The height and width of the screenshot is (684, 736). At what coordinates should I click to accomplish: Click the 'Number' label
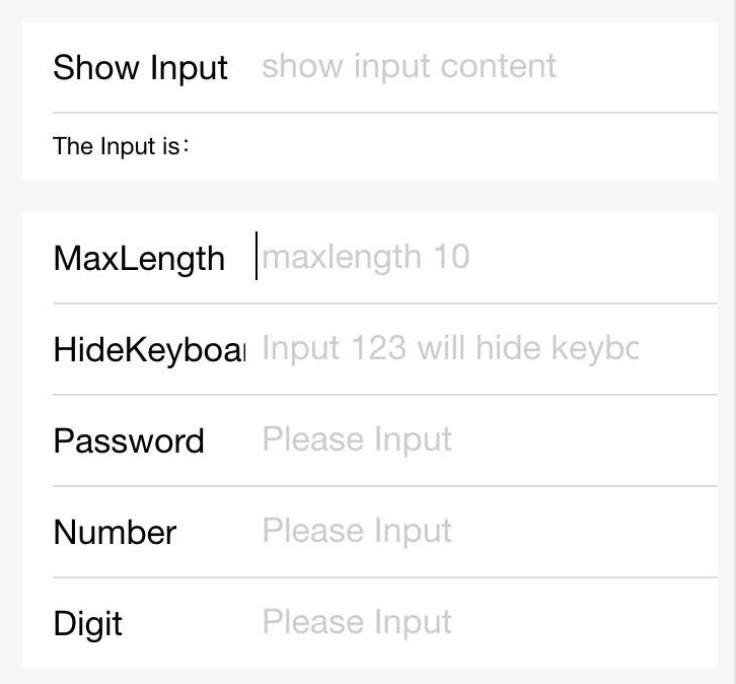pyautogui.click(x=115, y=532)
